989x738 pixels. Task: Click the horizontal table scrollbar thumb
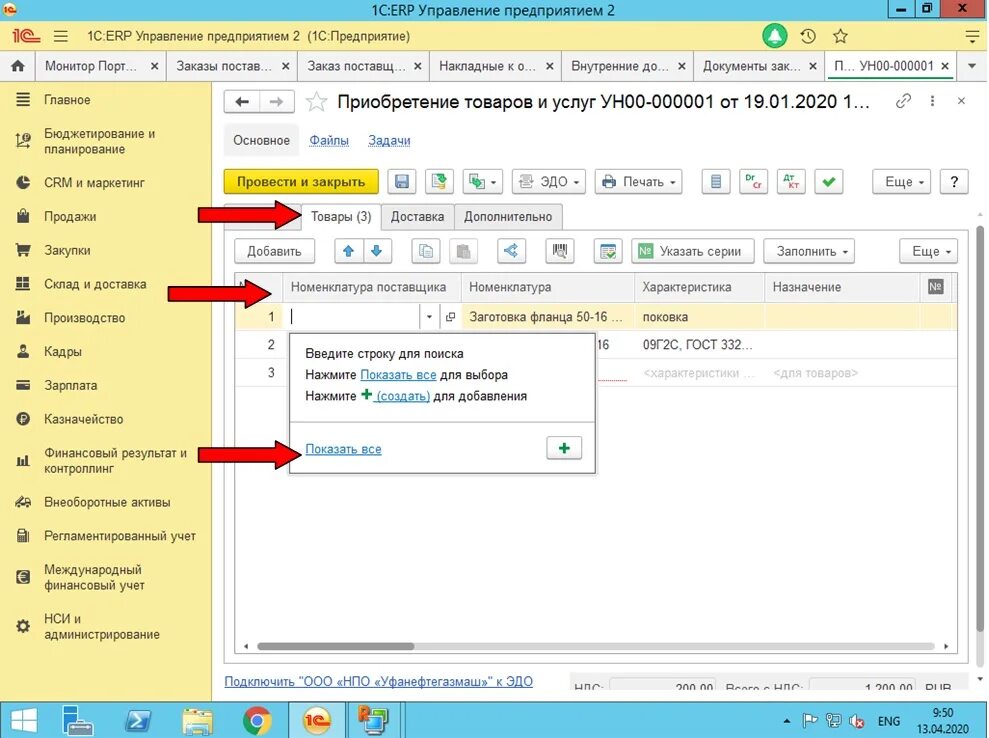[336, 647]
